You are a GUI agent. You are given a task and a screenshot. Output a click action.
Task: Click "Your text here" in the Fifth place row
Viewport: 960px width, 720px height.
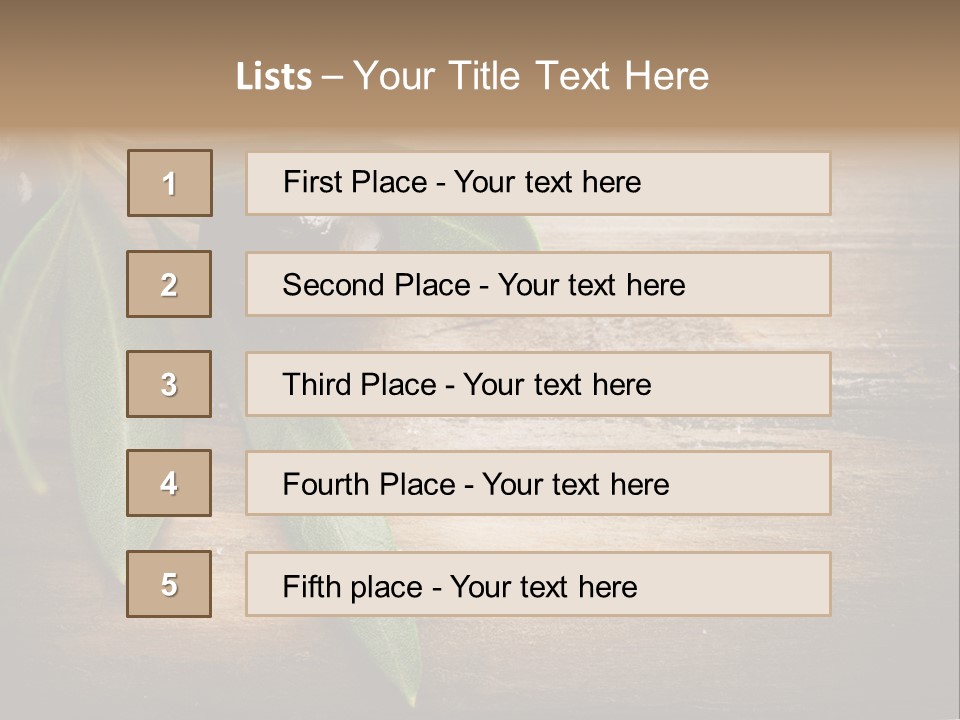click(x=543, y=586)
